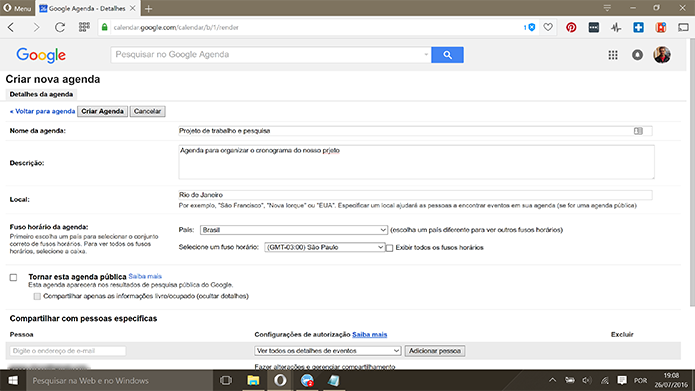Click the Google logo
This screenshot has width=695, height=391.
click(41, 55)
